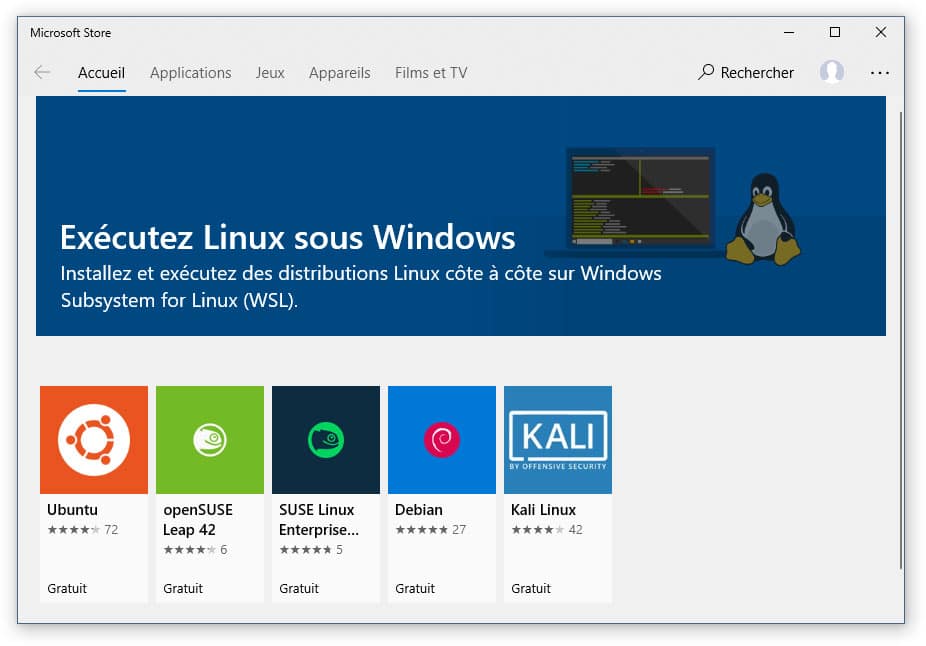The width and height of the screenshot is (926, 646).
Task: Click the SUSE Linux Enterprise title text
Action: tap(319, 520)
